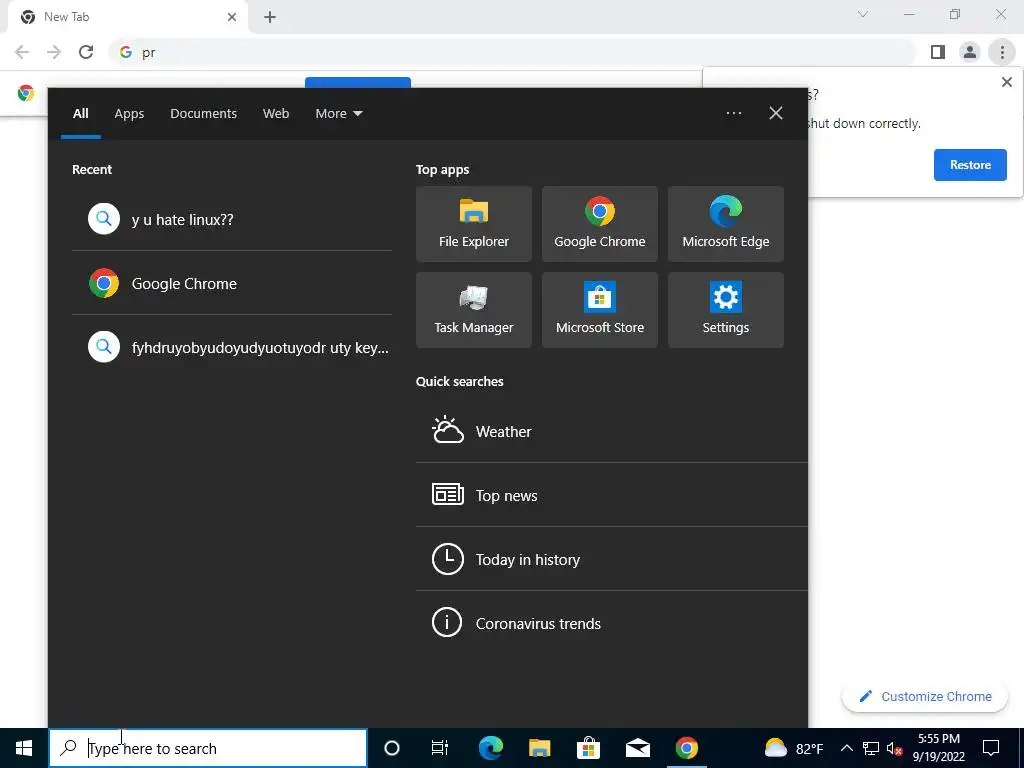Open recent search 'y u hate linux??'

pyautogui.click(x=232, y=219)
